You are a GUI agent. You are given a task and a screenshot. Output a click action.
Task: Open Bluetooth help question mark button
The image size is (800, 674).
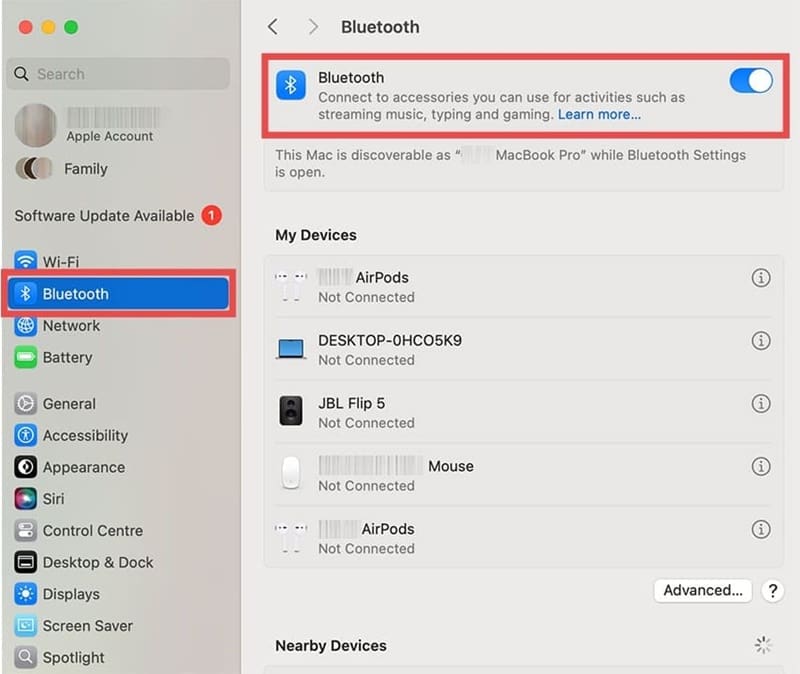click(772, 591)
